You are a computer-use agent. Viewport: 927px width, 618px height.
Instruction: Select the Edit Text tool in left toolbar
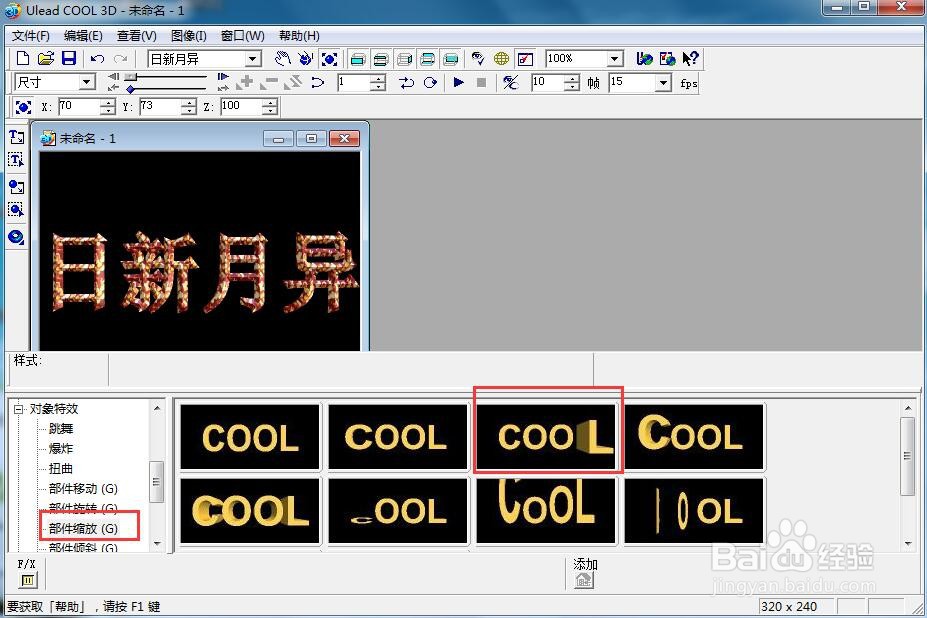click(x=17, y=160)
